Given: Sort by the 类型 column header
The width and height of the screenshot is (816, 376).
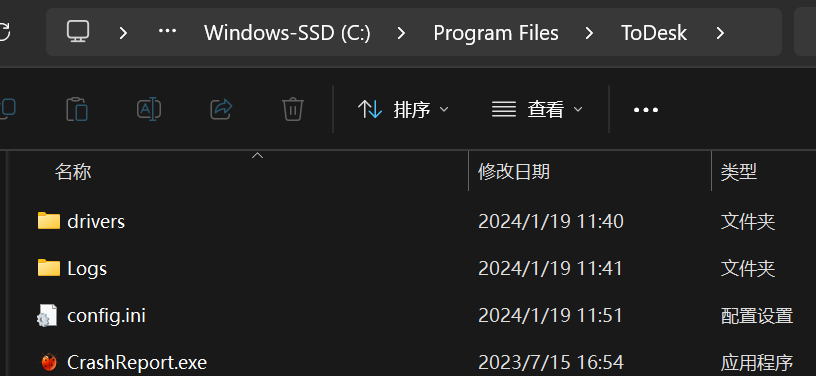Looking at the screenshot, I should click(738, 171).
